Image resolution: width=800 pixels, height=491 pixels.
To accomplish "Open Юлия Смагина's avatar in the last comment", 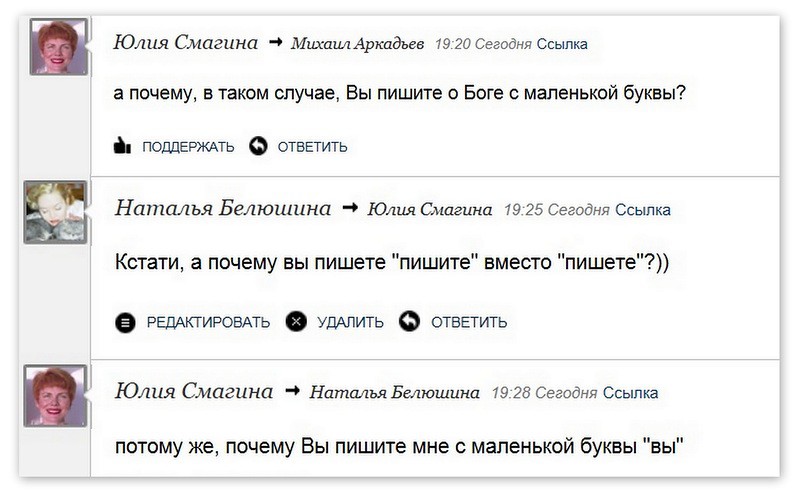I will 57,395.
